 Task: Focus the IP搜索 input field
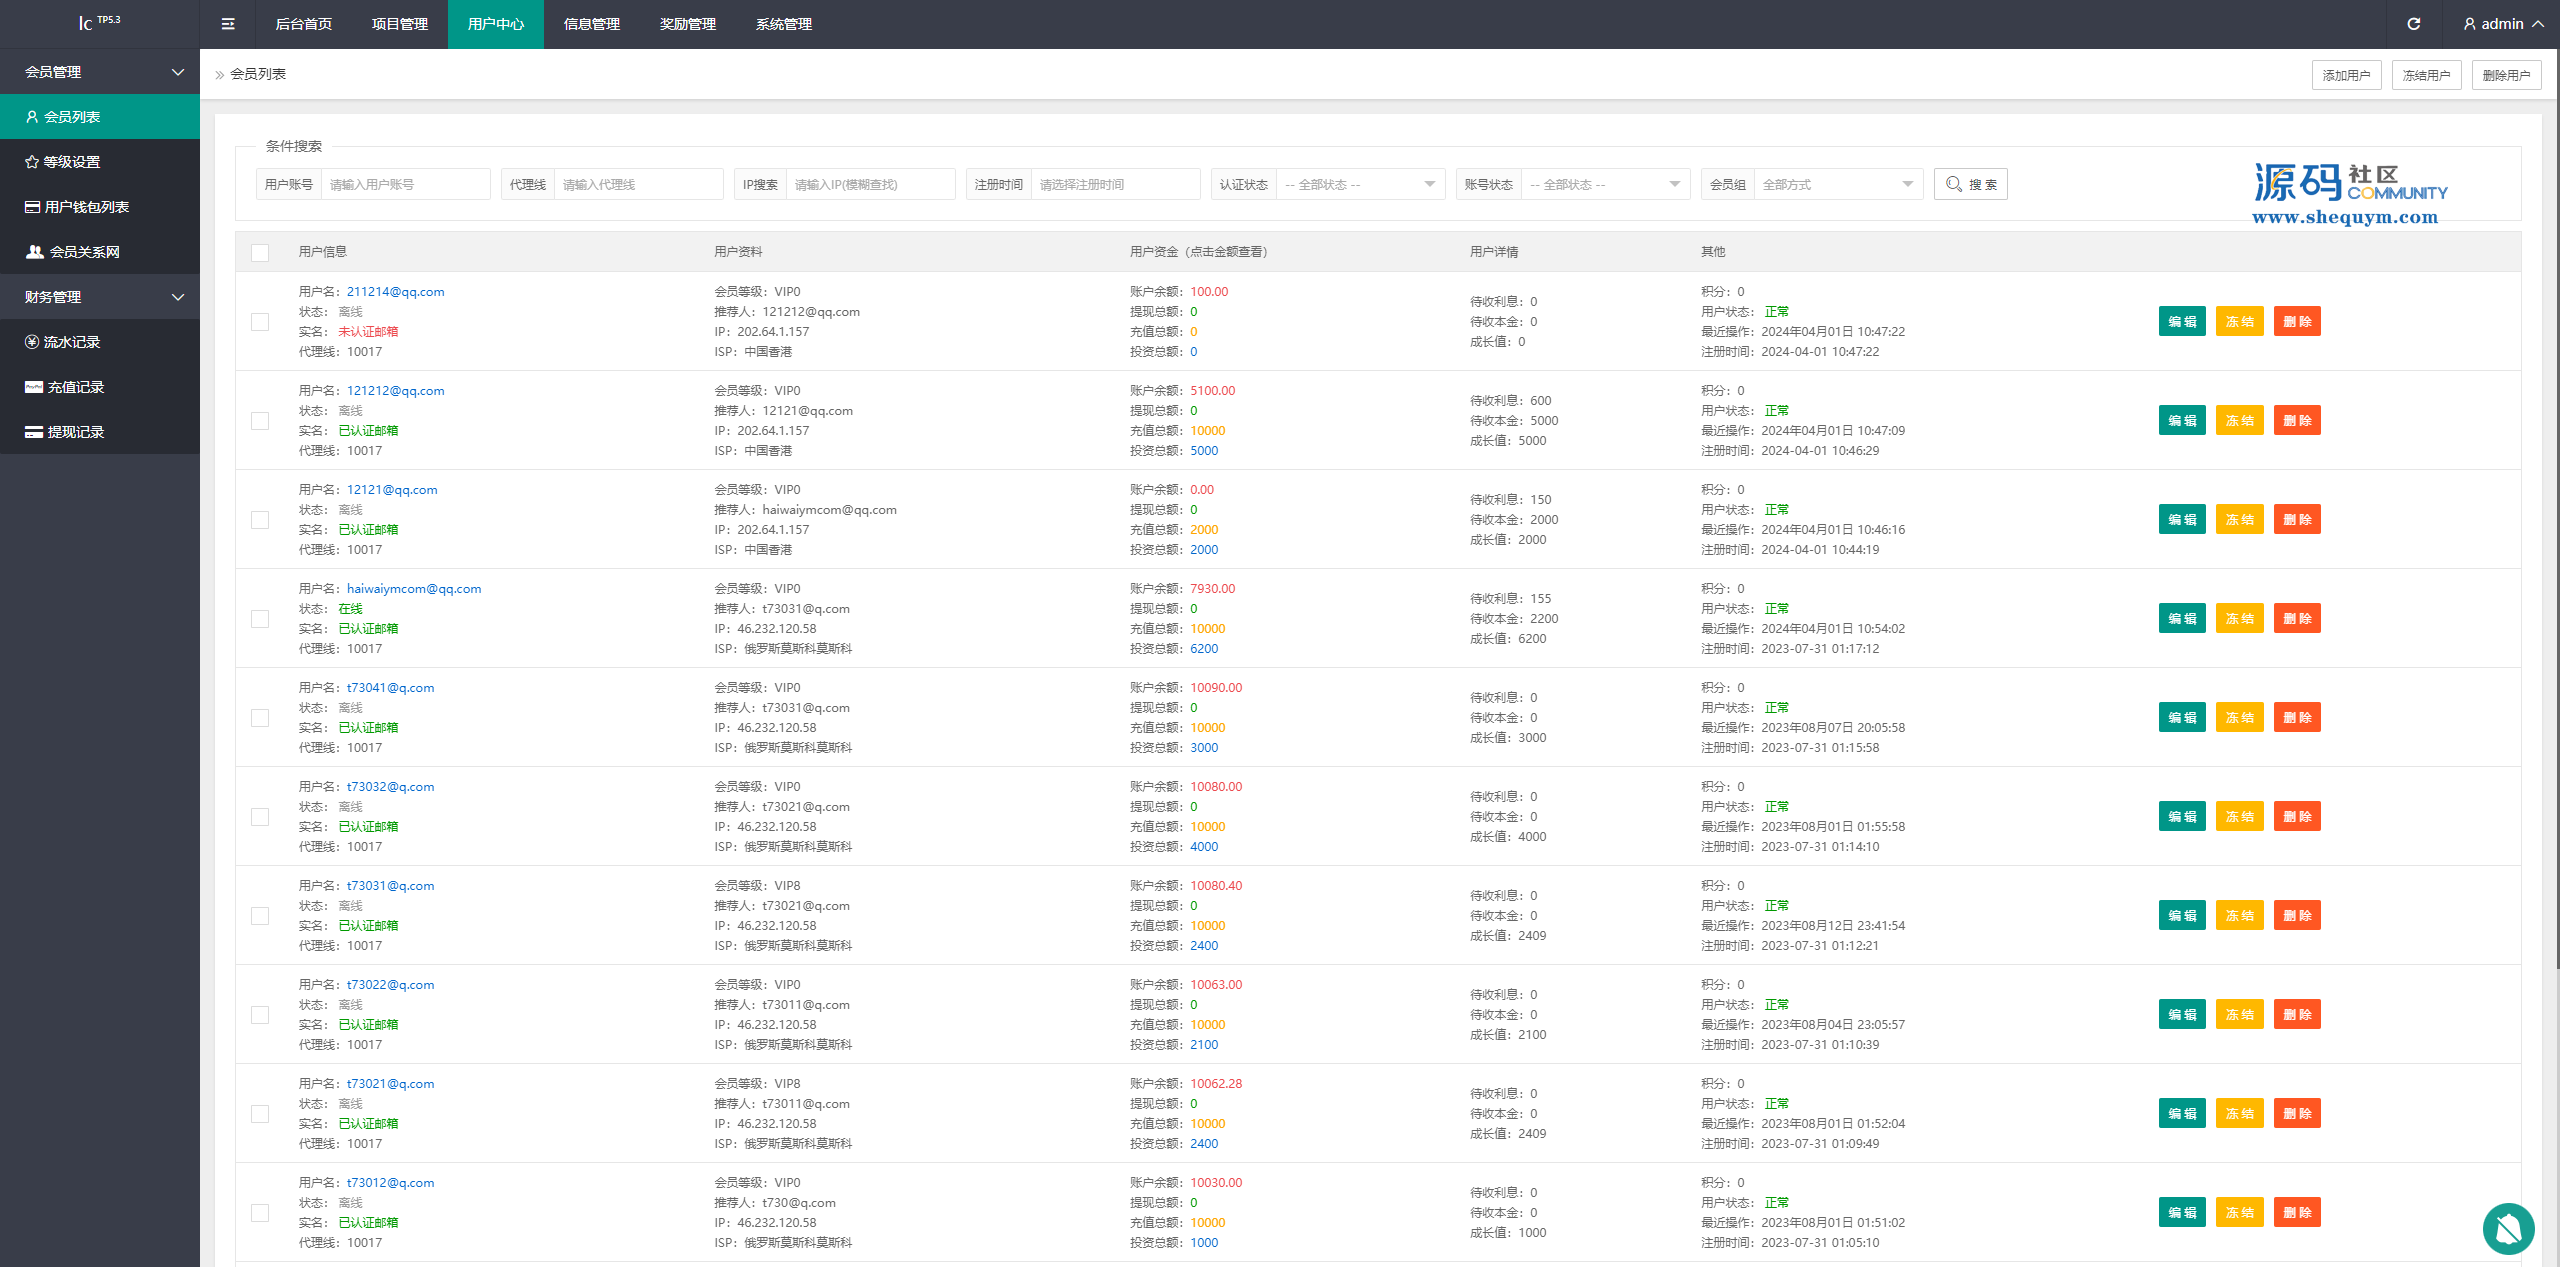871,184
